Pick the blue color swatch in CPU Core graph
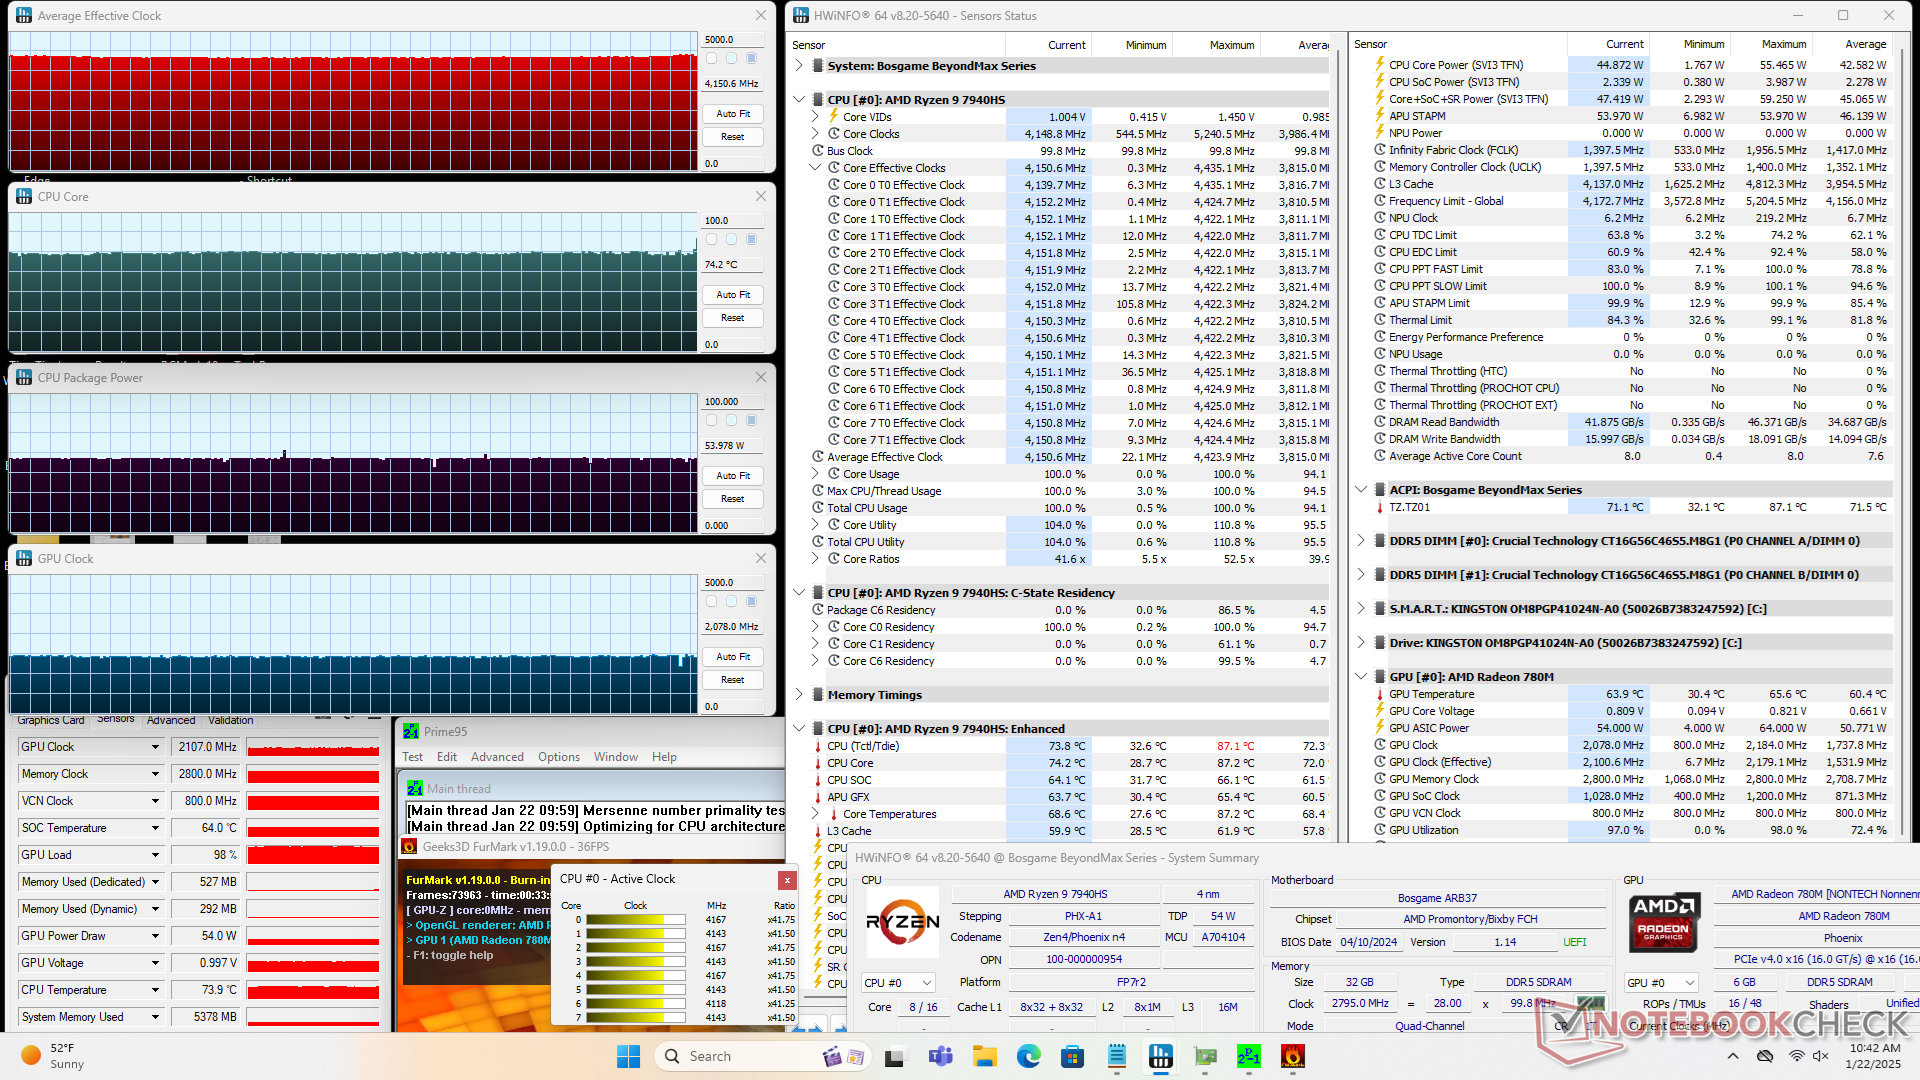This screenshot has height=1080, width=1920. [752, 240]
